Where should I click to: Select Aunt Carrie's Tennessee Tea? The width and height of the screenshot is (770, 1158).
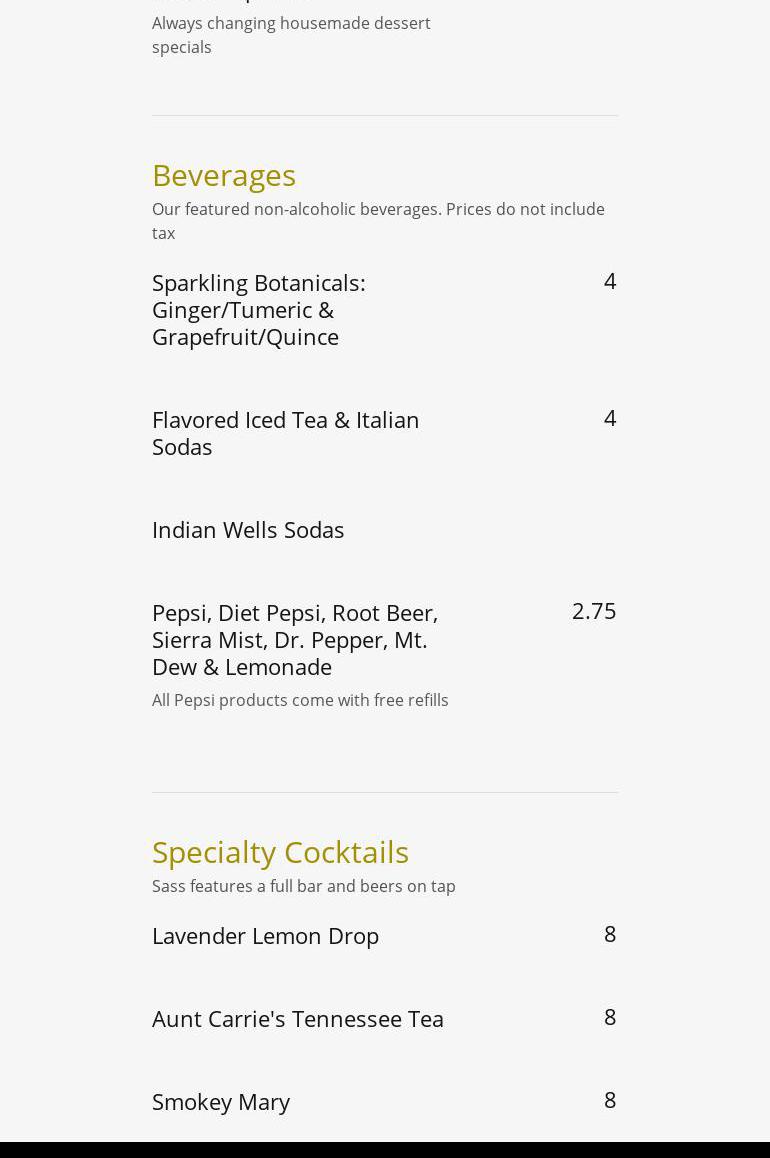tap(298, 1019)
